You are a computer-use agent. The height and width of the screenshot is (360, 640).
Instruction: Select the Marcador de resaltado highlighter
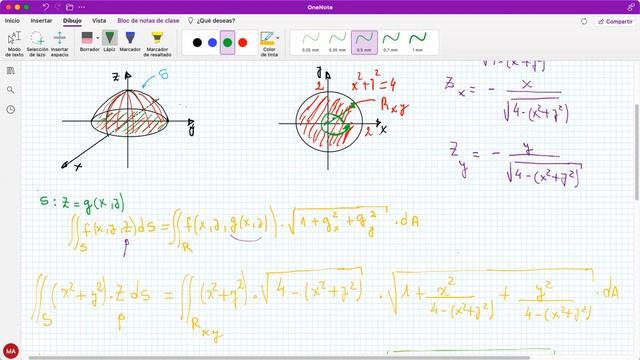pyautogui.click(x=157, y=43)
